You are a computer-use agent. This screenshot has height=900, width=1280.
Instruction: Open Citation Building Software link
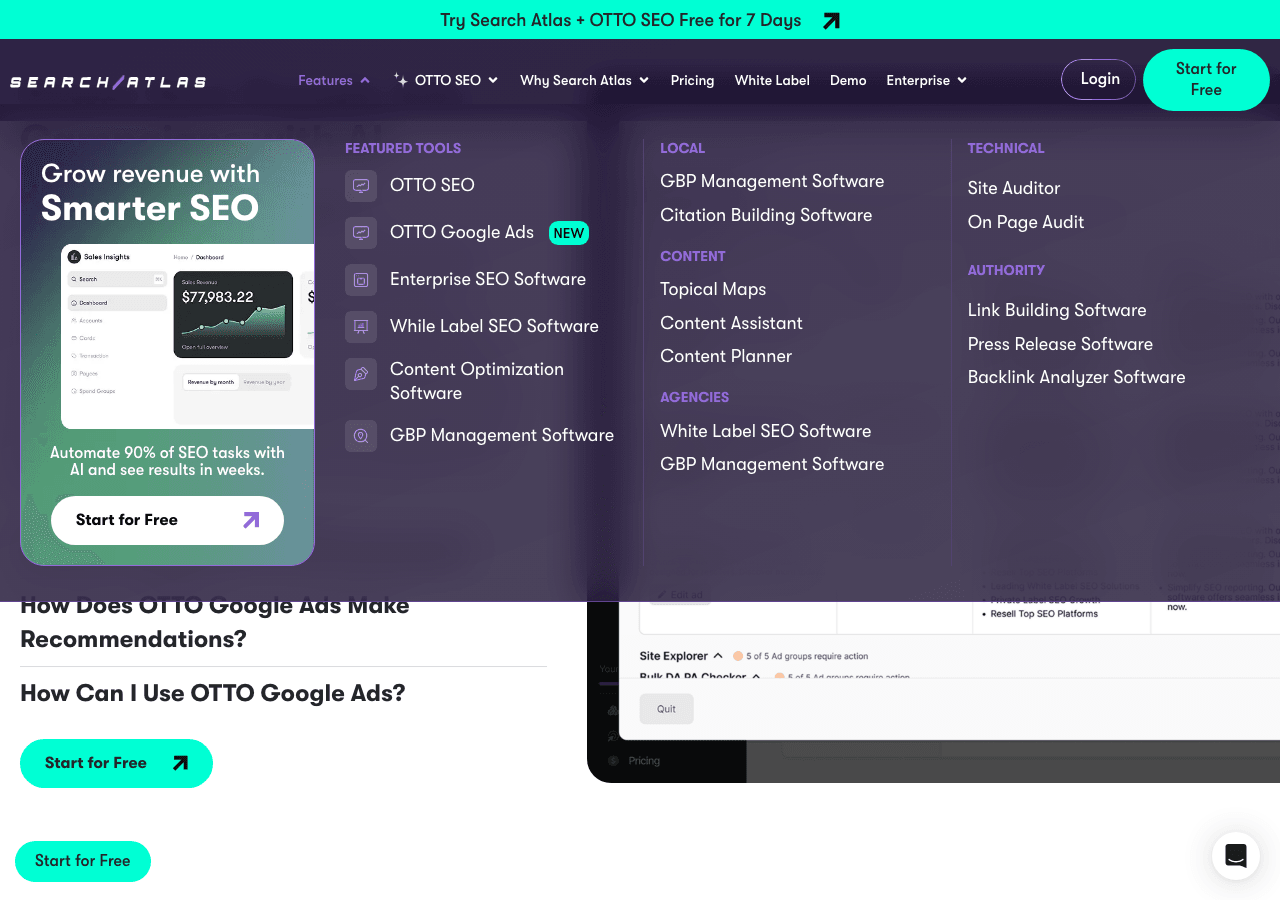pyautogui.click(x=766, y=215)
